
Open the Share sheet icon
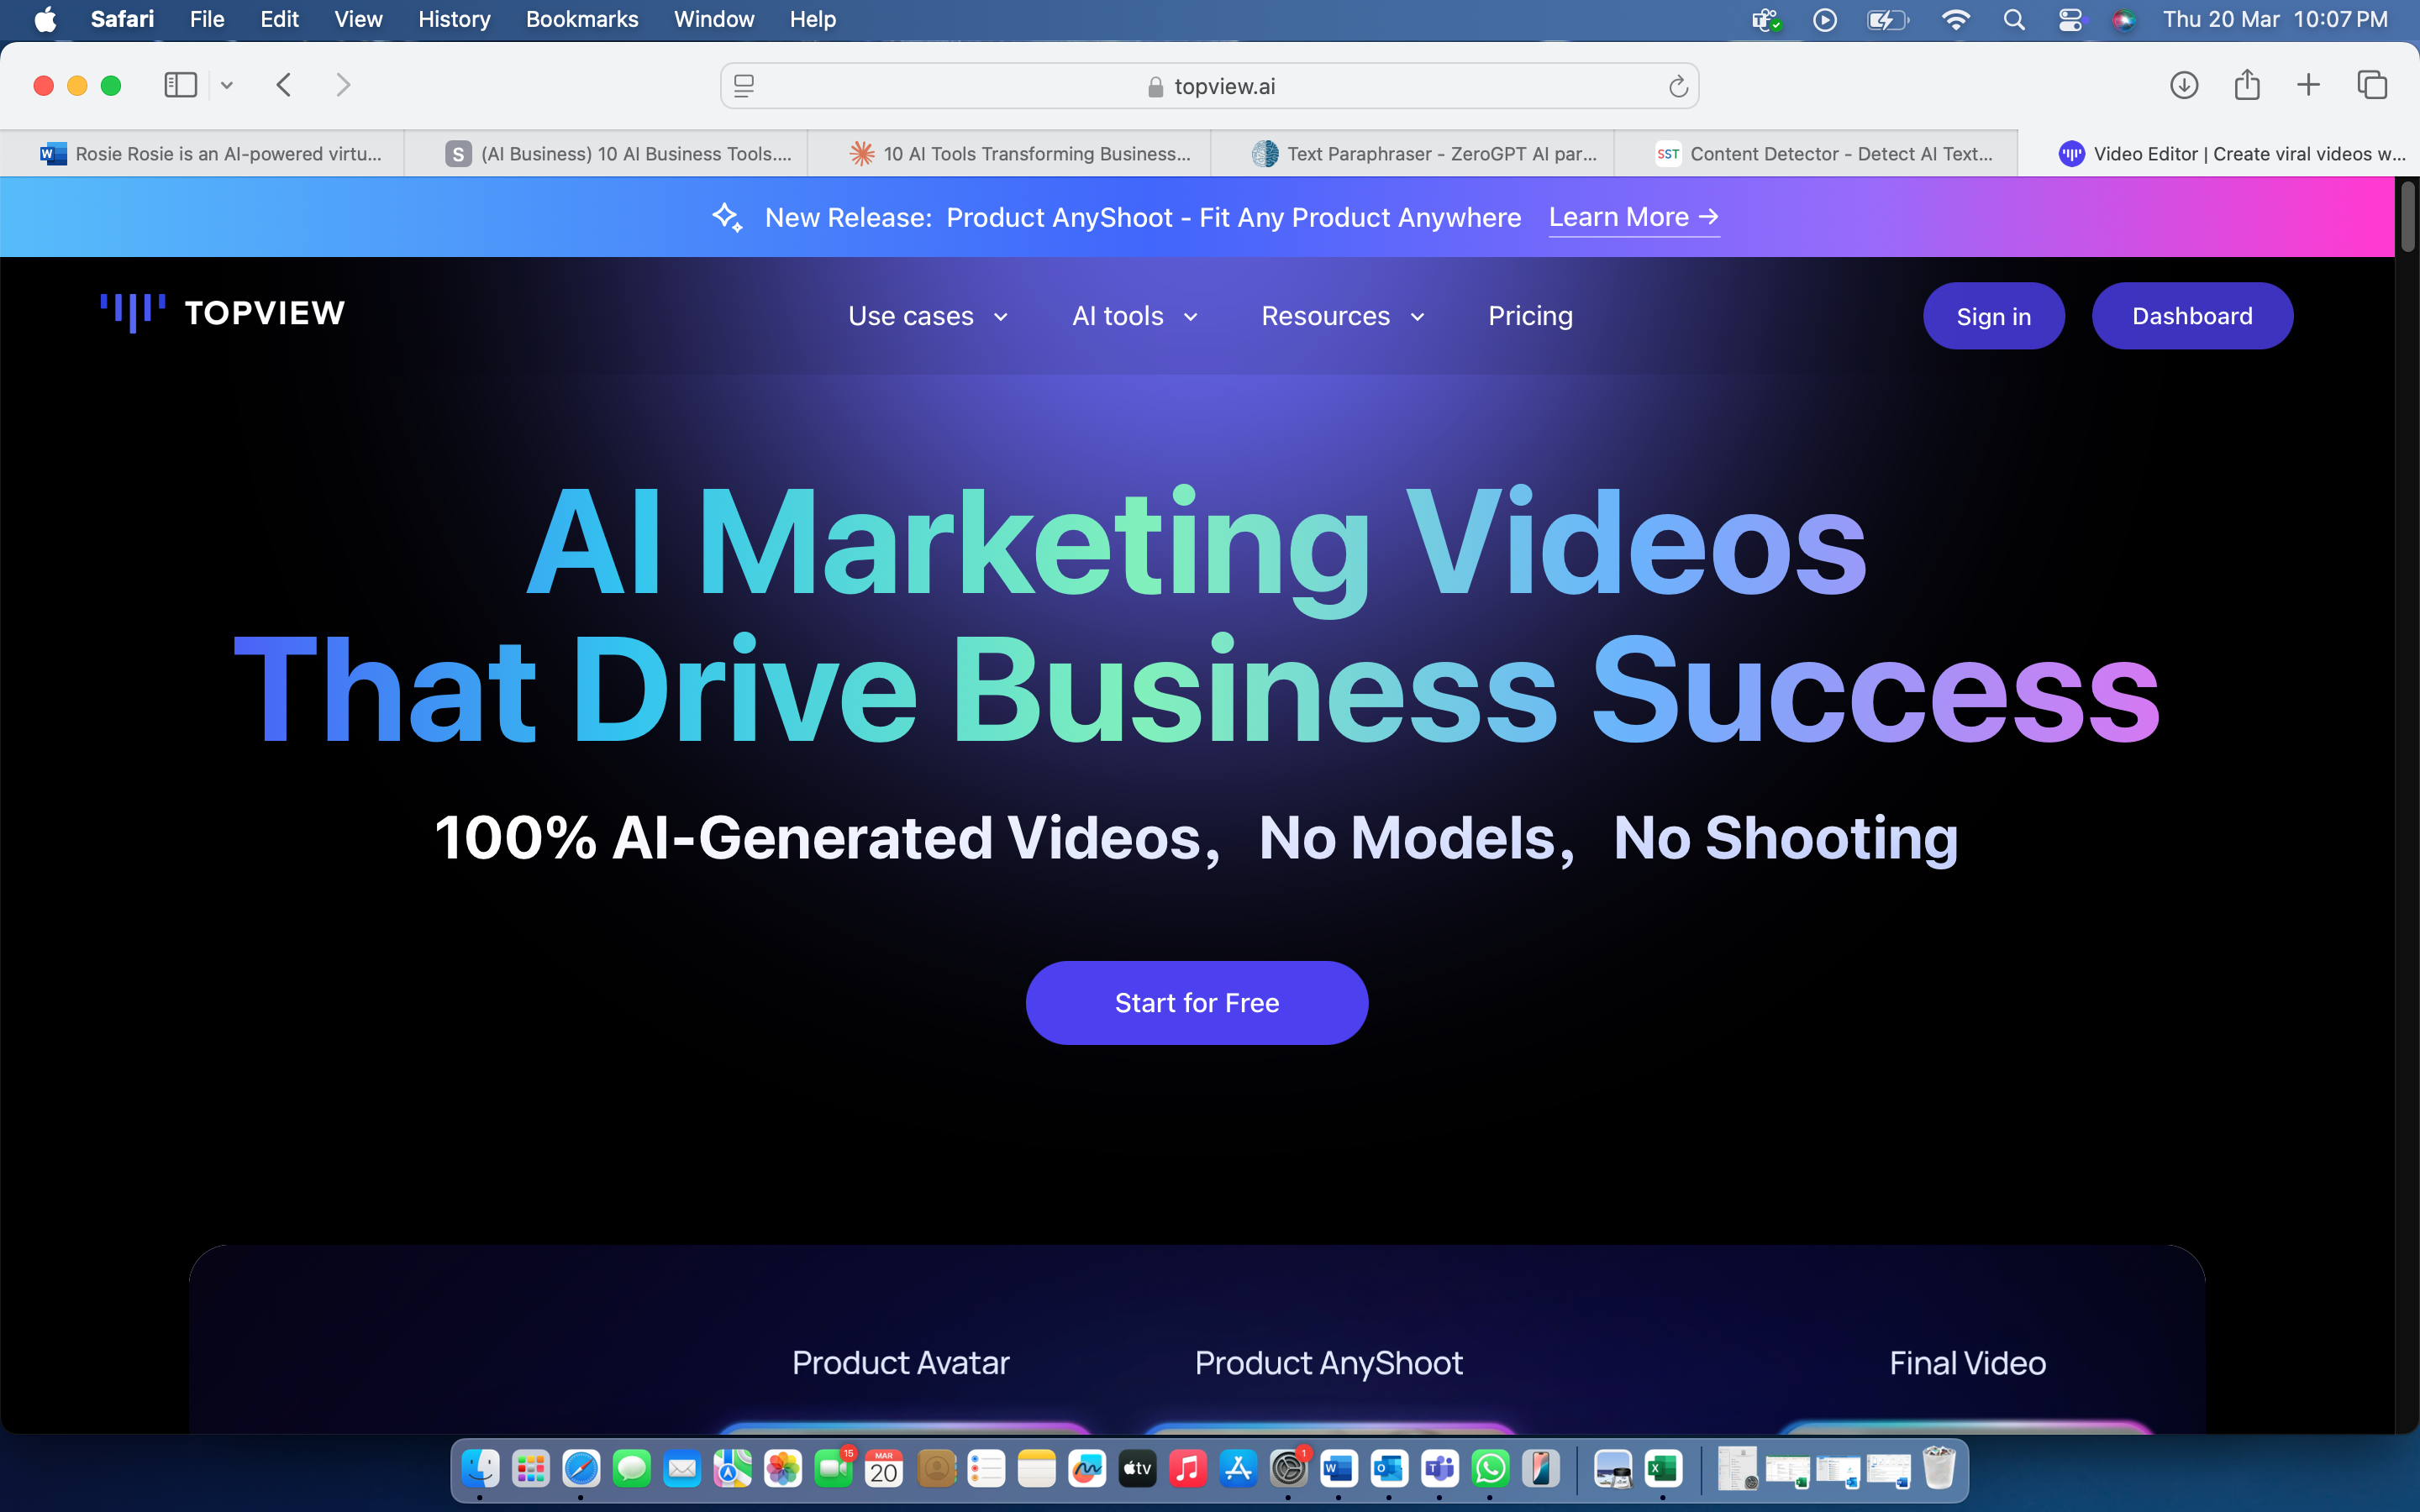pyautogui.click(x=2247, y=85)
